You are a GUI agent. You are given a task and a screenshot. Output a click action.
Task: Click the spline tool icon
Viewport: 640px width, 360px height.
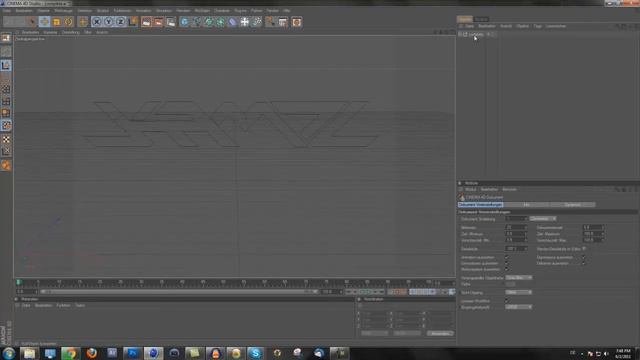pyautogui.click(x=196, y=22)
